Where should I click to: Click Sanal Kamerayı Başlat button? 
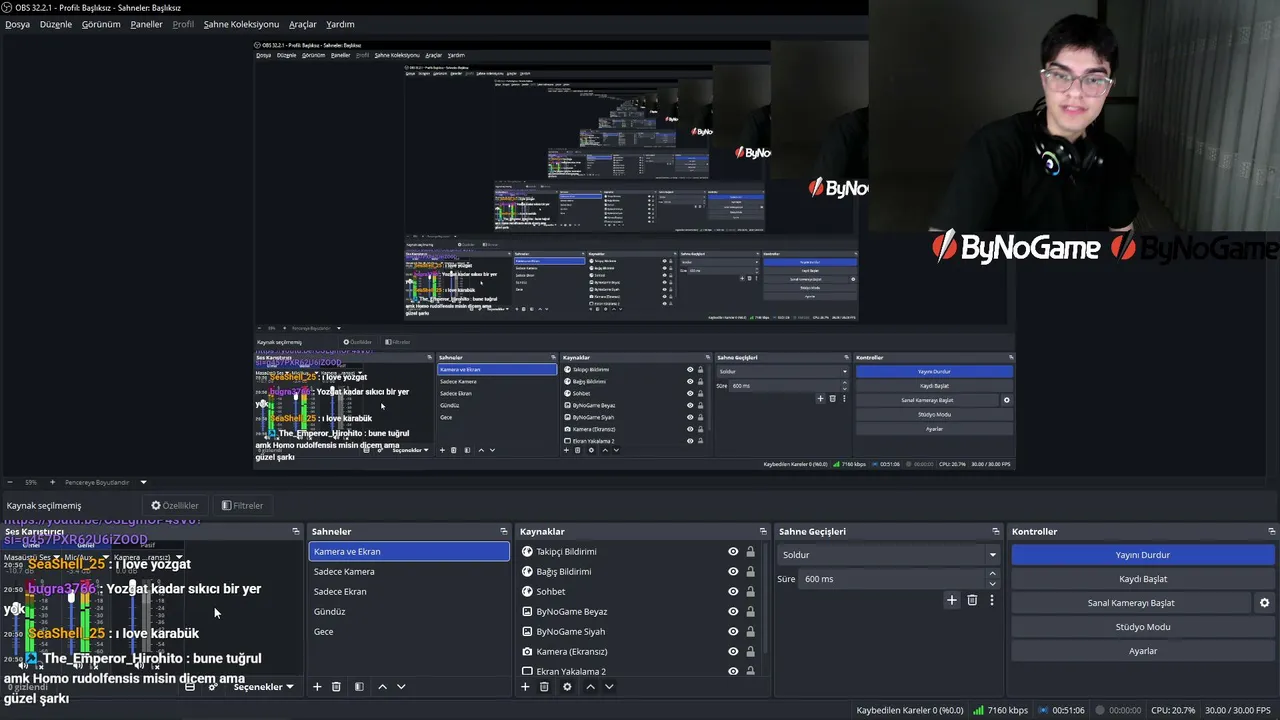tap(1130, 603)
